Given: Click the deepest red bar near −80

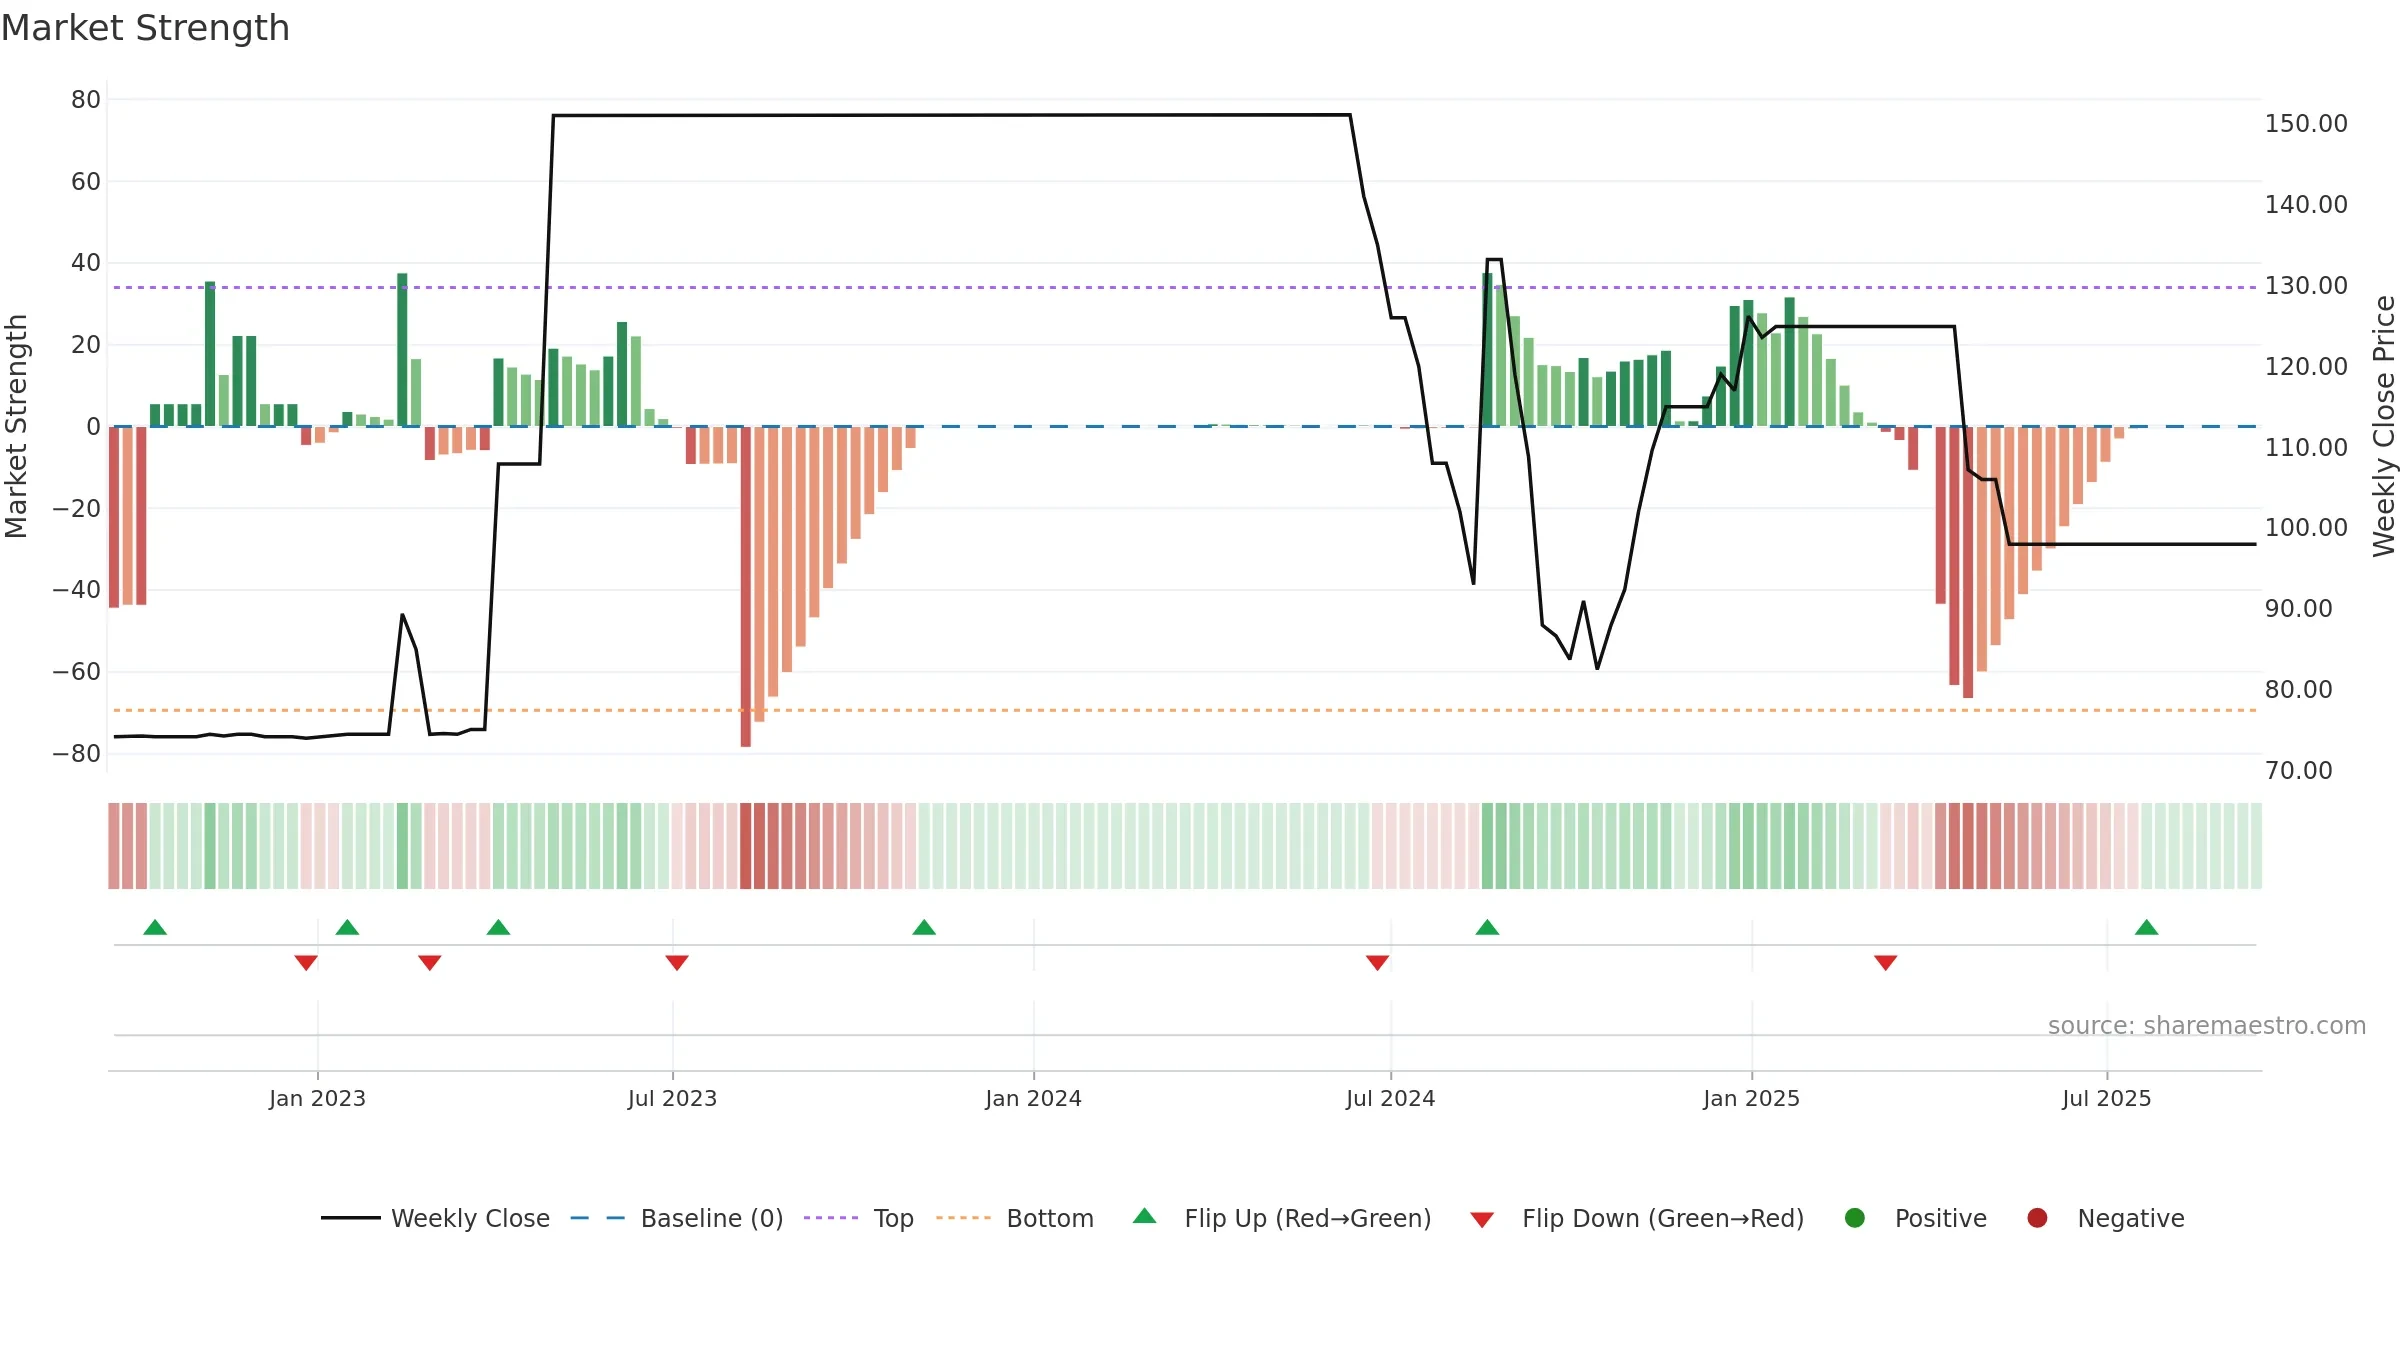Looking at the screenshot, I should 745,586.
